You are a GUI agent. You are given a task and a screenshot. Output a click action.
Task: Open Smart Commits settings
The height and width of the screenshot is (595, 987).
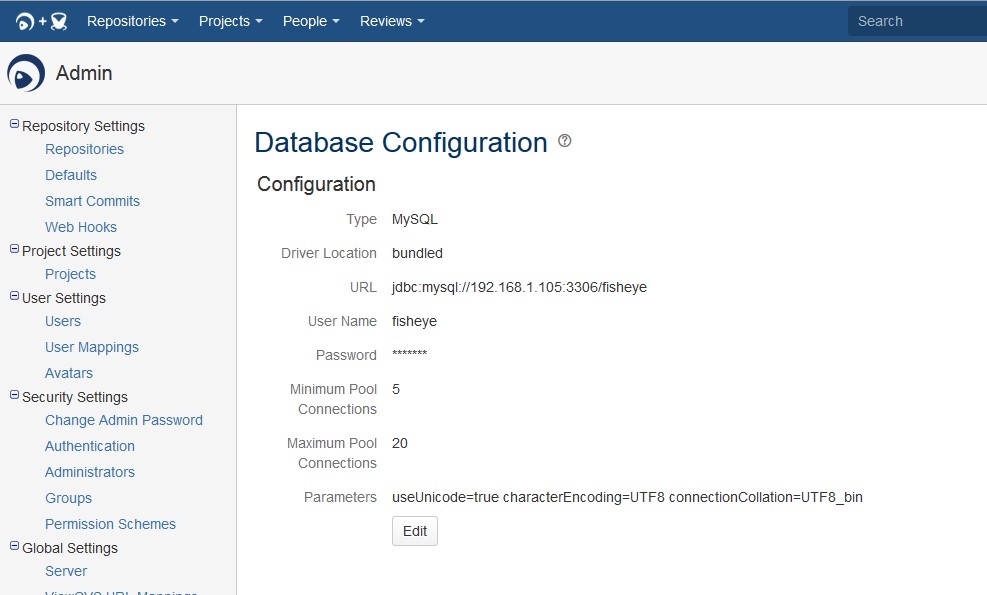click(x=93, y=201)
